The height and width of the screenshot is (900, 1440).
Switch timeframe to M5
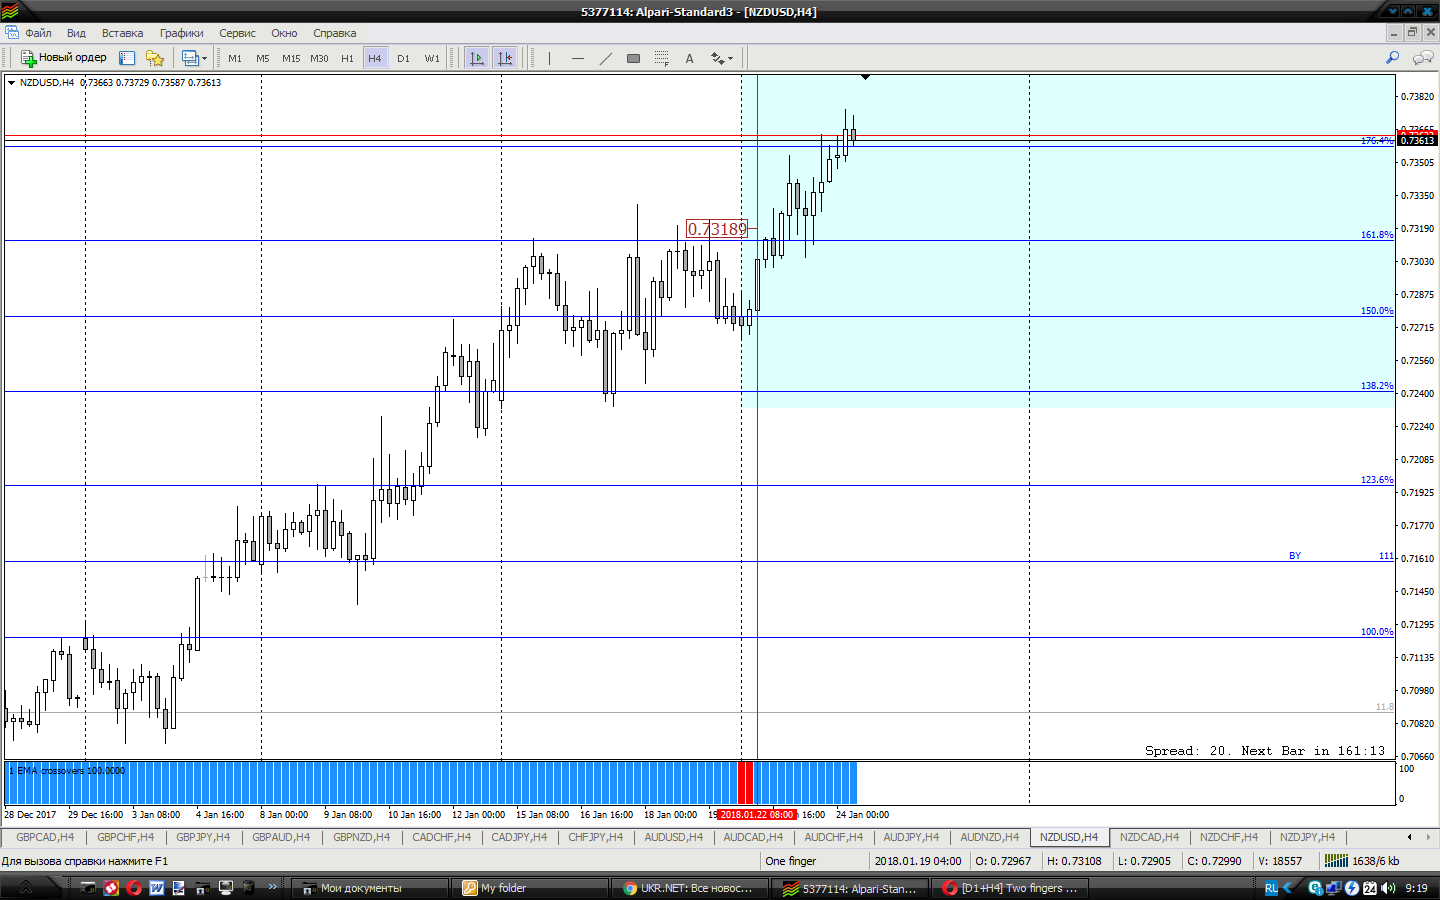point(263,58)
